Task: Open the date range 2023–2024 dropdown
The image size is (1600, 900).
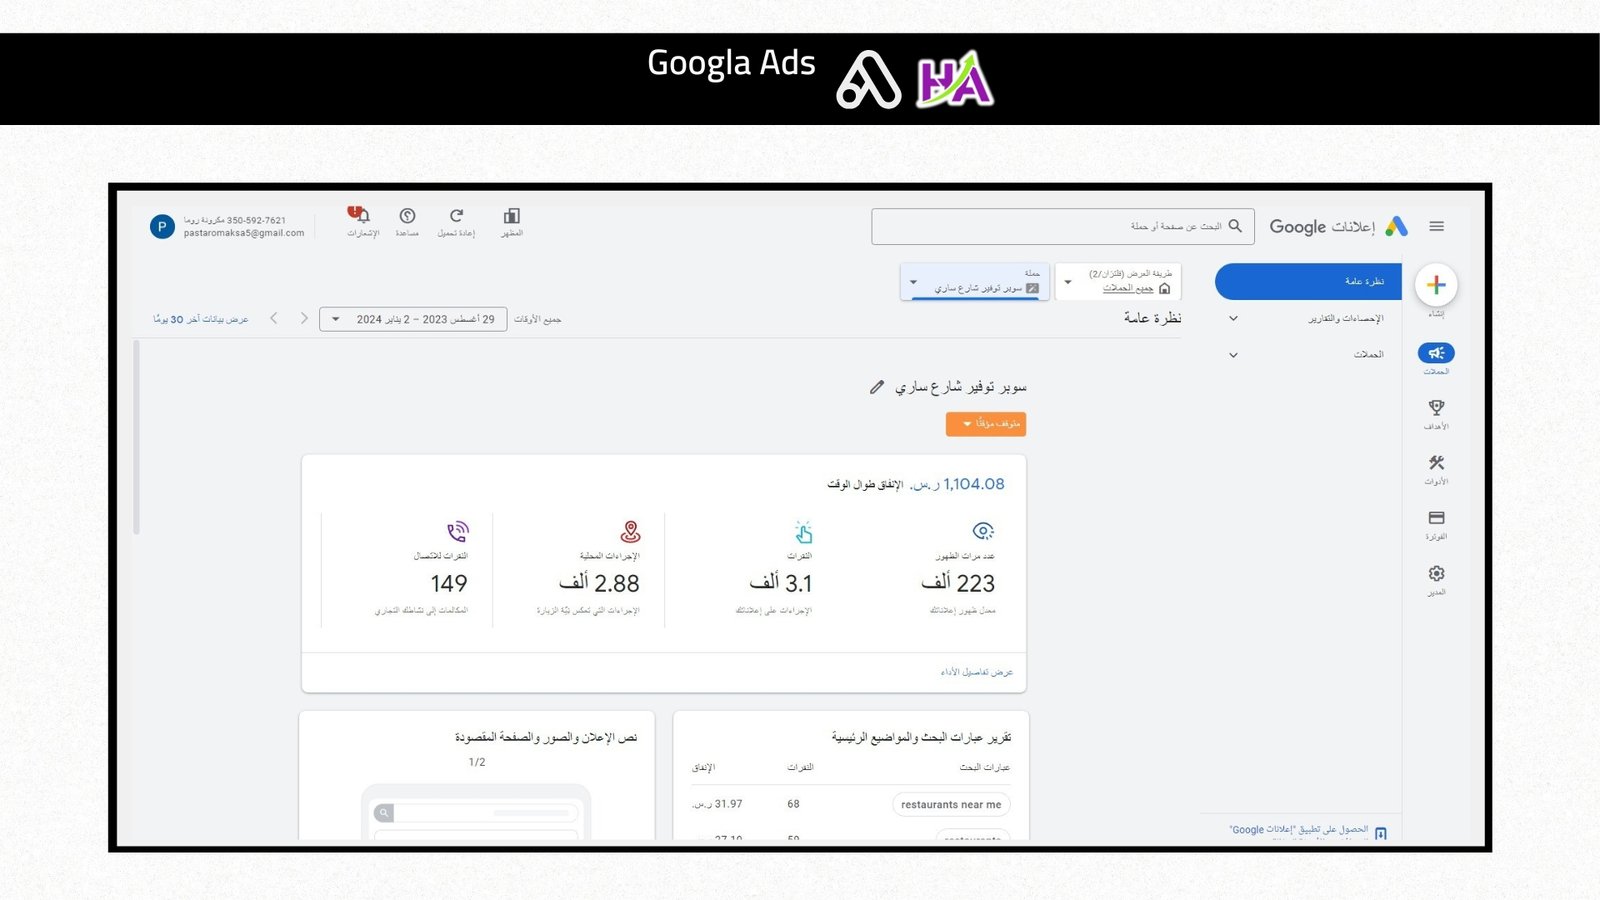Action: [x=413, y=319]
